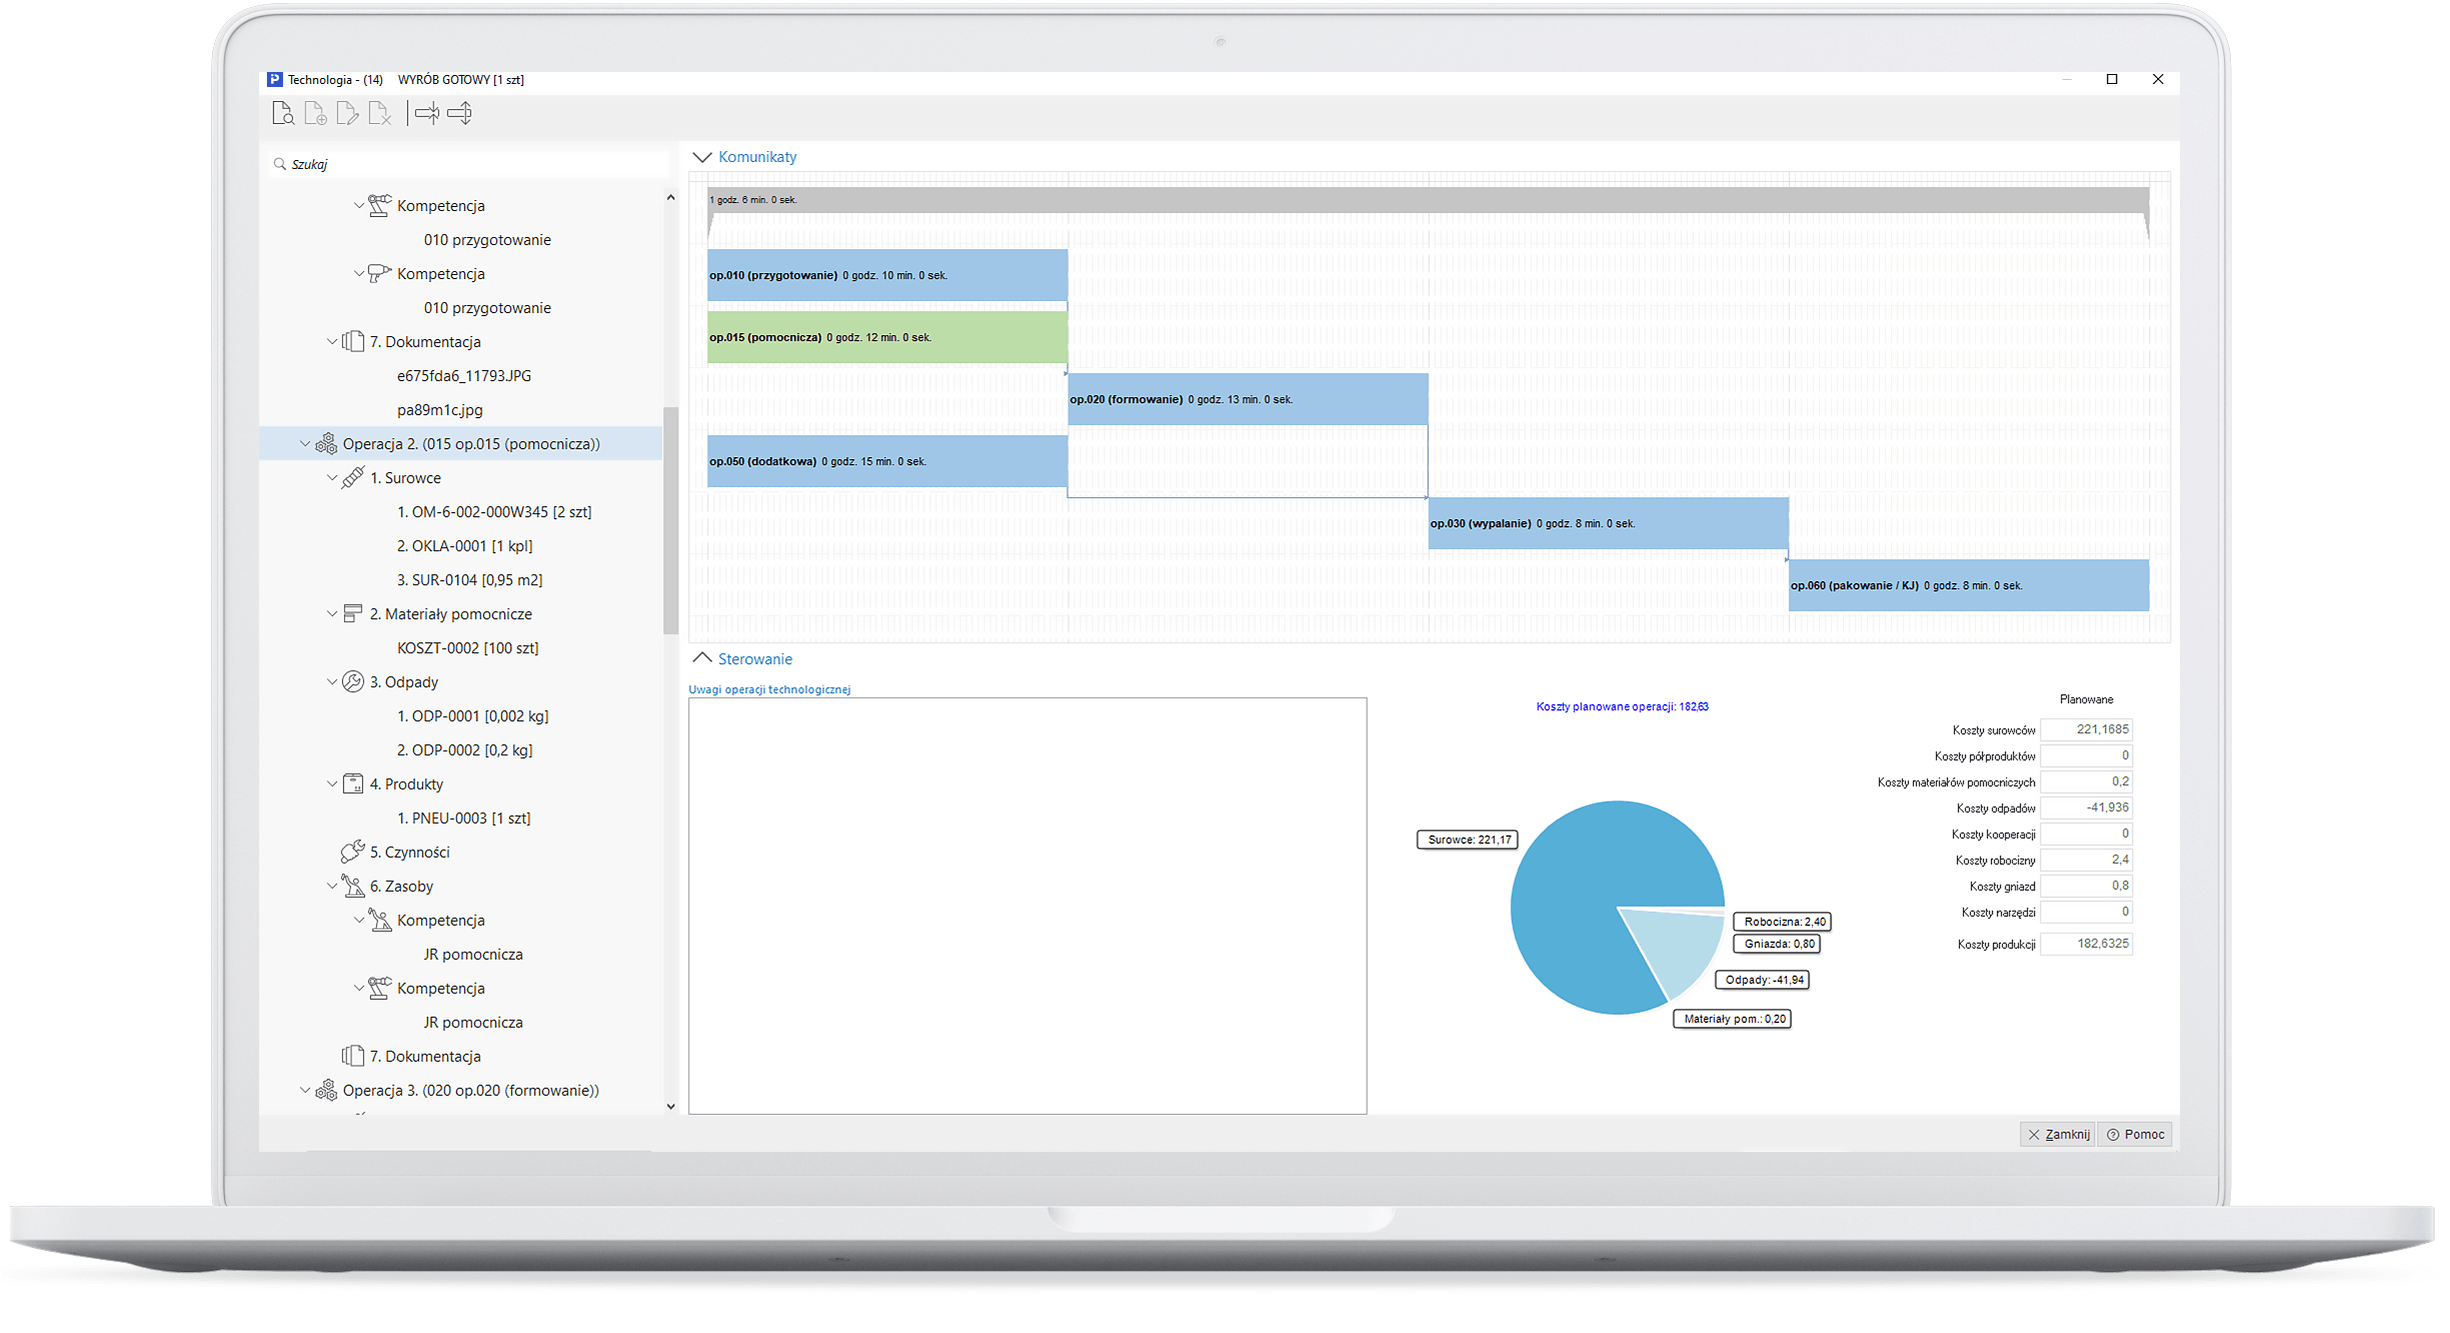Select product 1. PNEU-0003 [1 szt]
This screenshot has width=2450, height=1333.
[464, 818]
